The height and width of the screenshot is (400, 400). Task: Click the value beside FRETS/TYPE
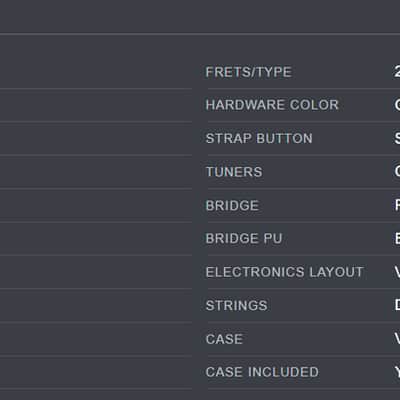coord(397,72)
